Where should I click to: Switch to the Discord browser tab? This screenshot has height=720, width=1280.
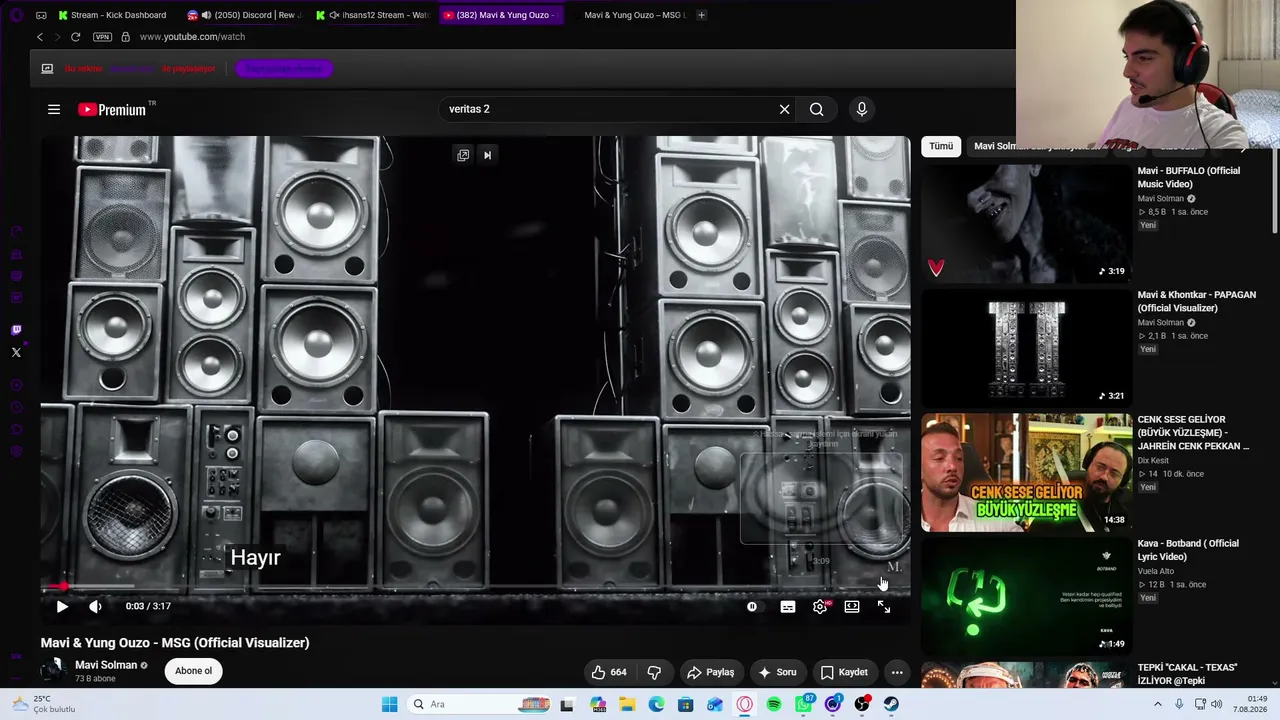[245, 15]
